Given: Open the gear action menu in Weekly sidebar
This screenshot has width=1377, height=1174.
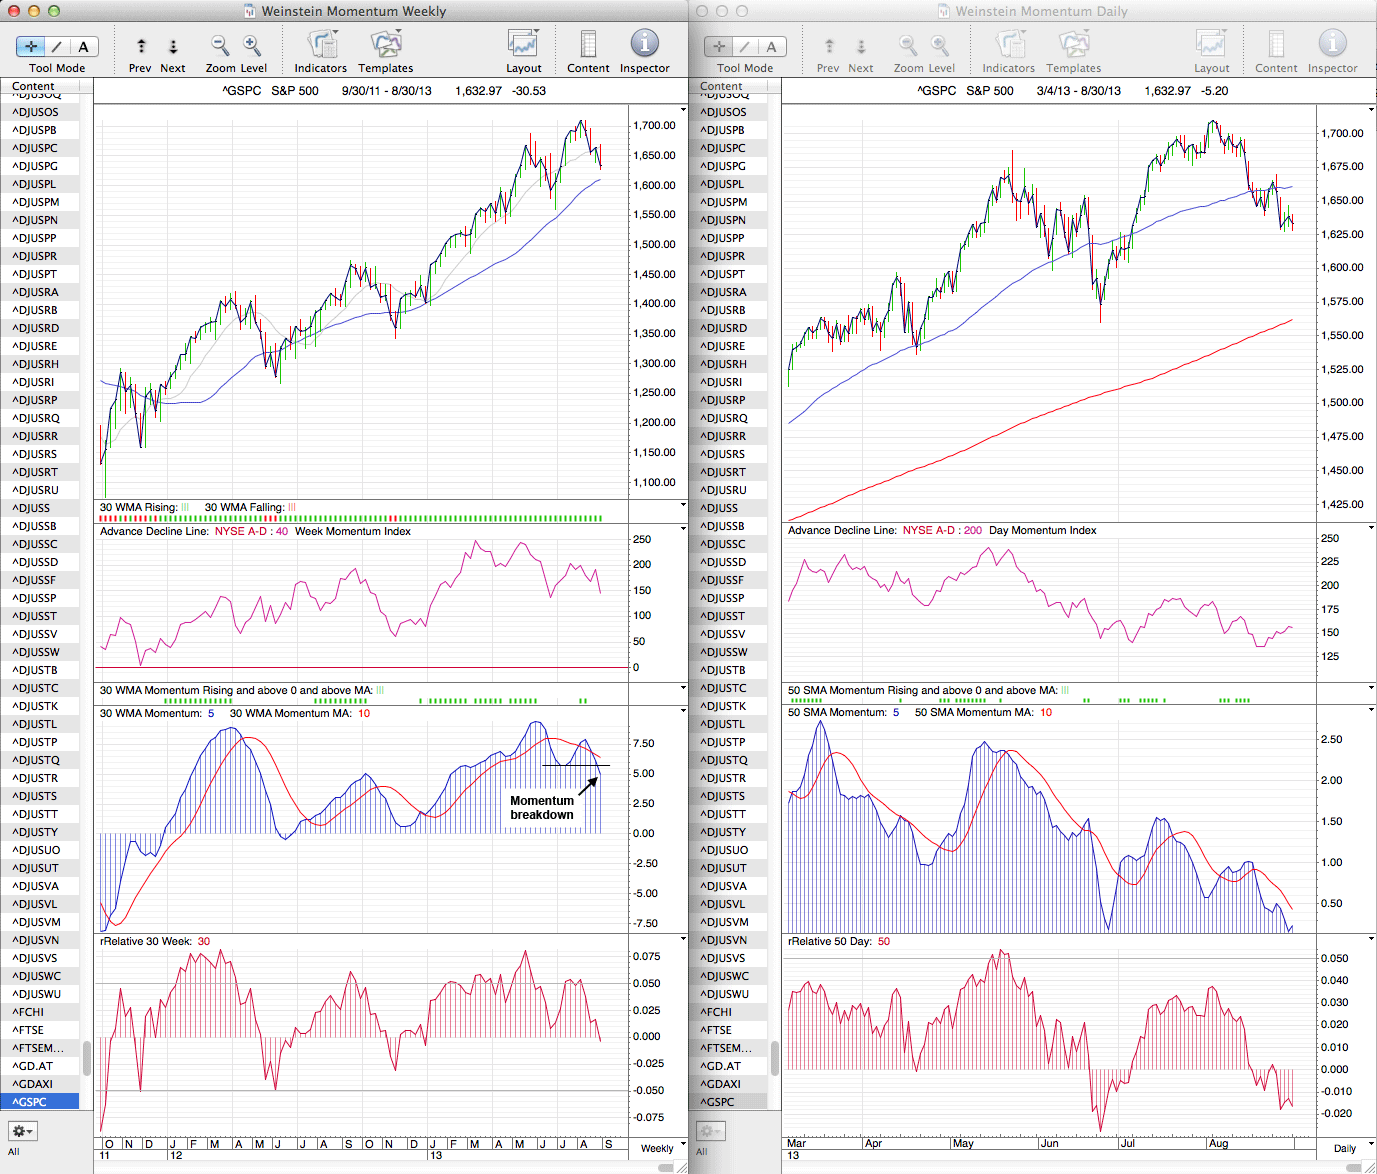Looking at the screenshot, I should click(x=23, y=1131).
